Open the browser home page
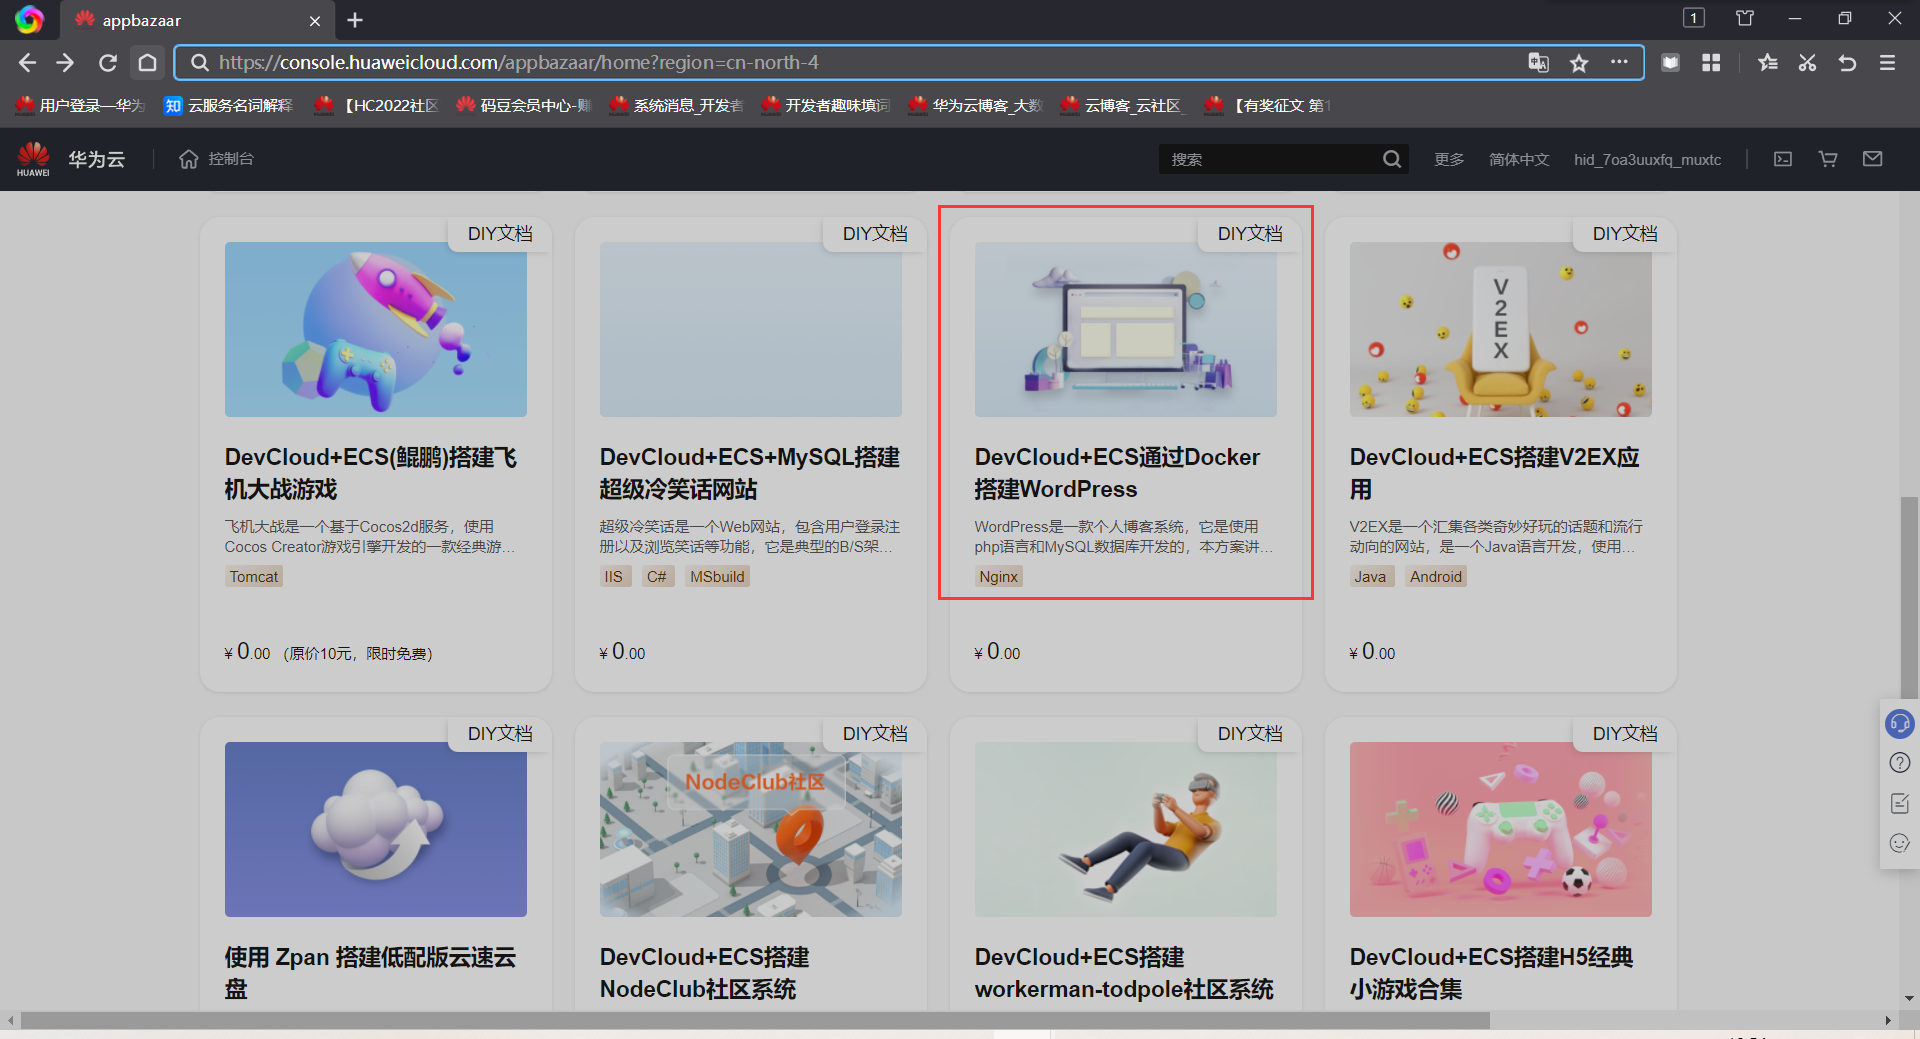1920x1039 pixels. click(147, 63)
